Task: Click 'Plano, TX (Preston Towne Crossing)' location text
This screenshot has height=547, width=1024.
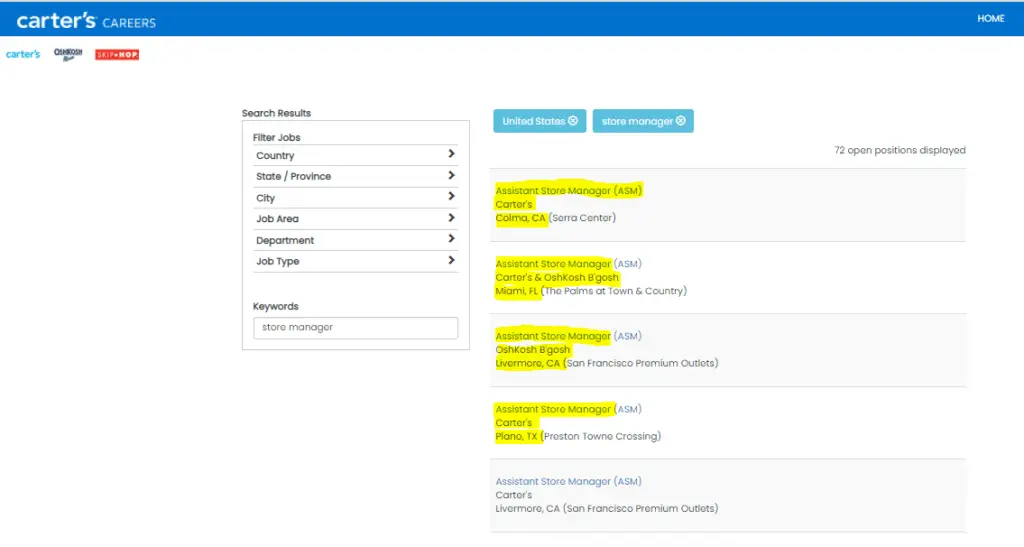Action: click(x=578, y=436)
